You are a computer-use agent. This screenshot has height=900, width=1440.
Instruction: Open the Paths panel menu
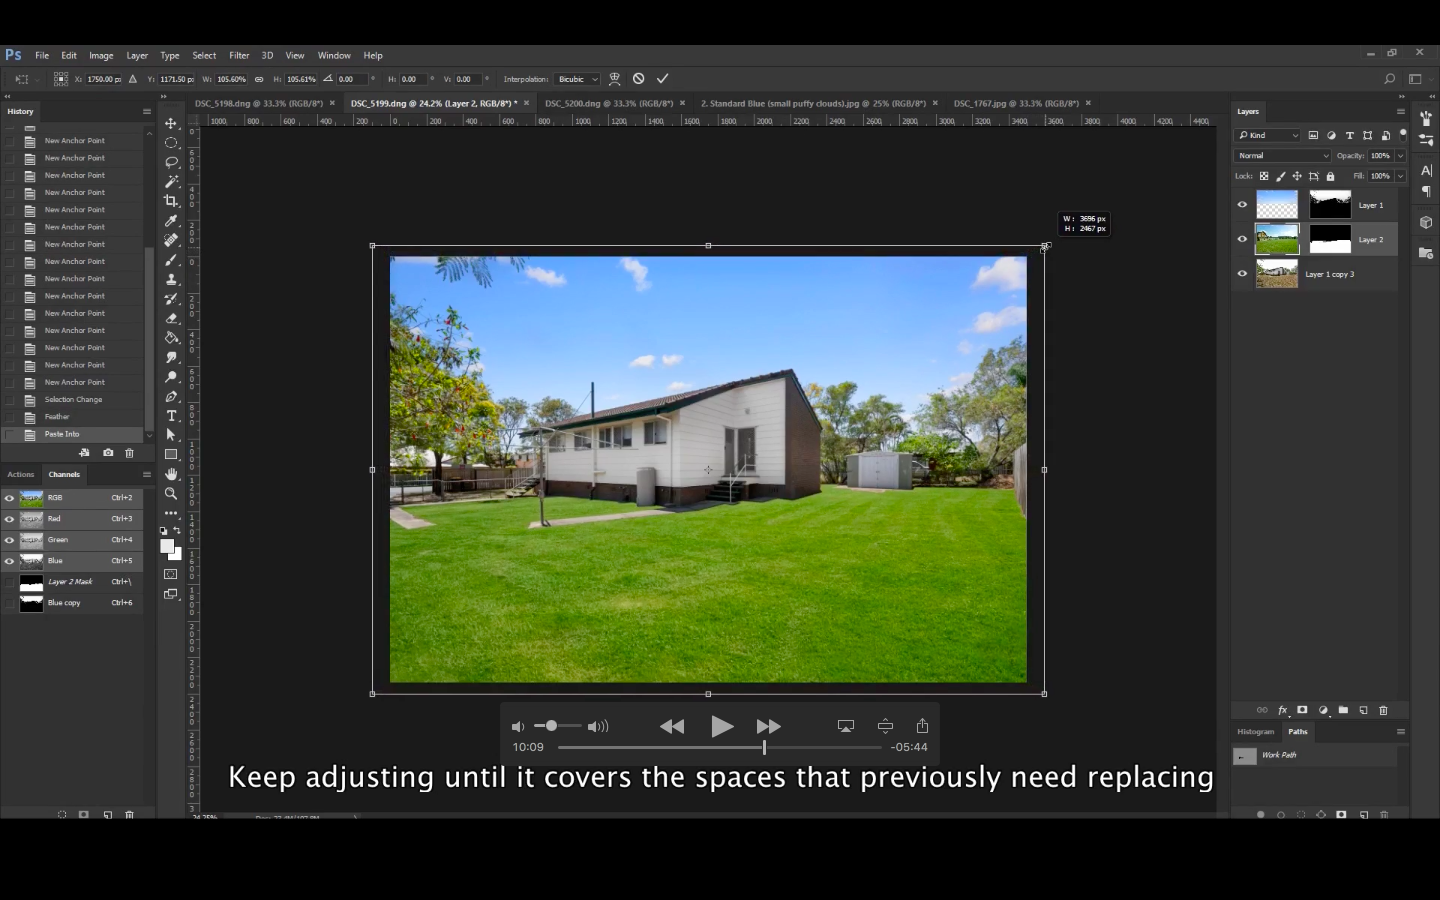pos(1400,731)
